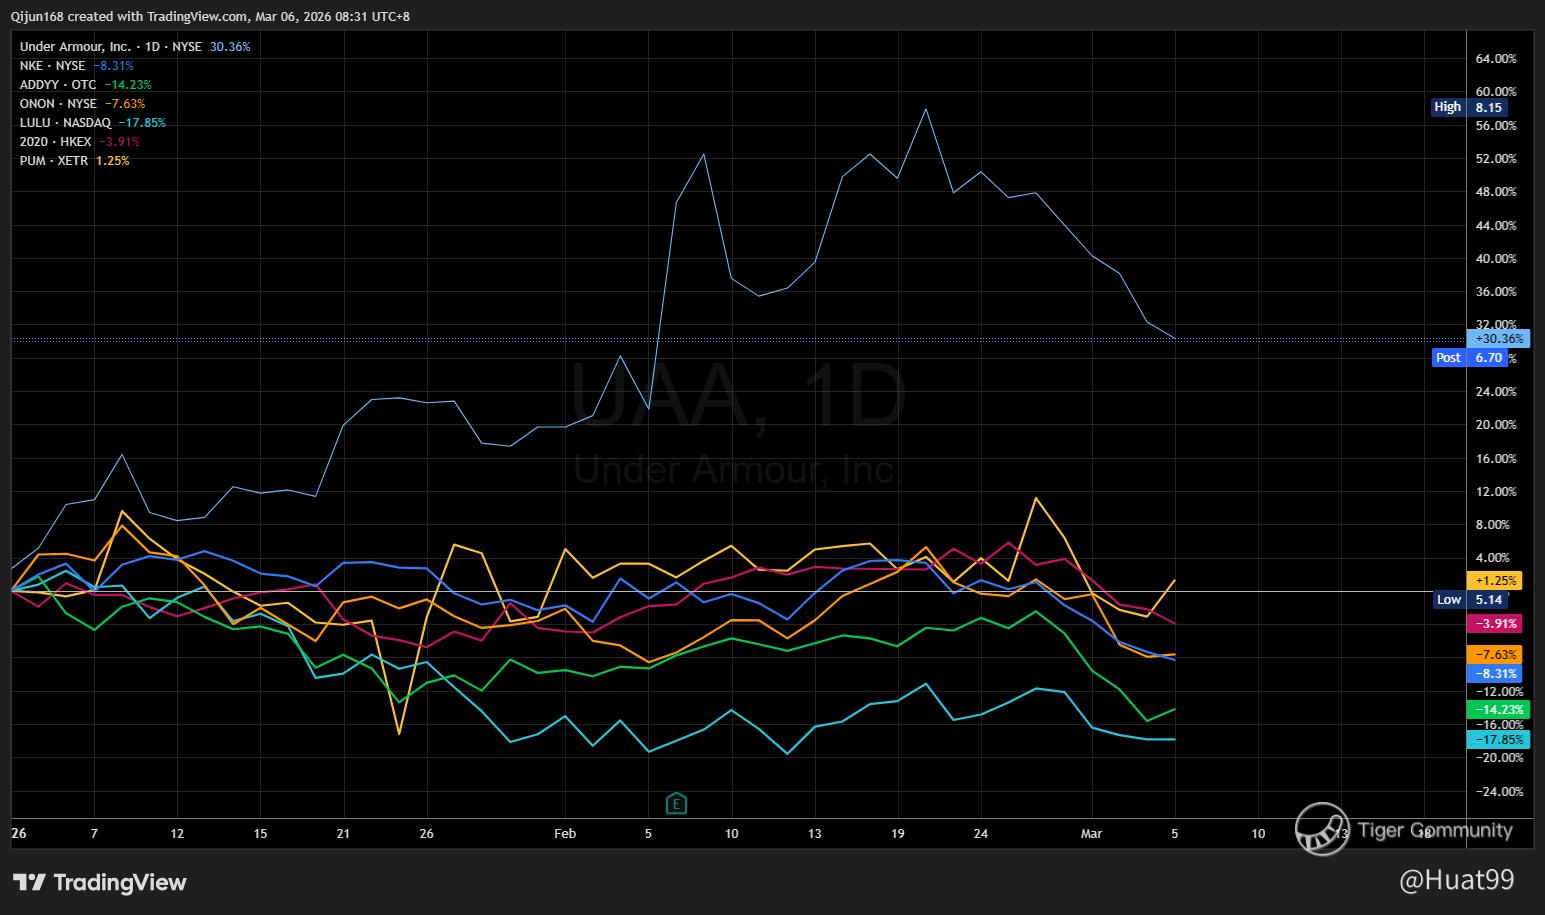Image resolution: width=1545 pixels, height=915 pixels.
Task: Select the NKE · NYSE legend entry
Action: coord(53,66)
